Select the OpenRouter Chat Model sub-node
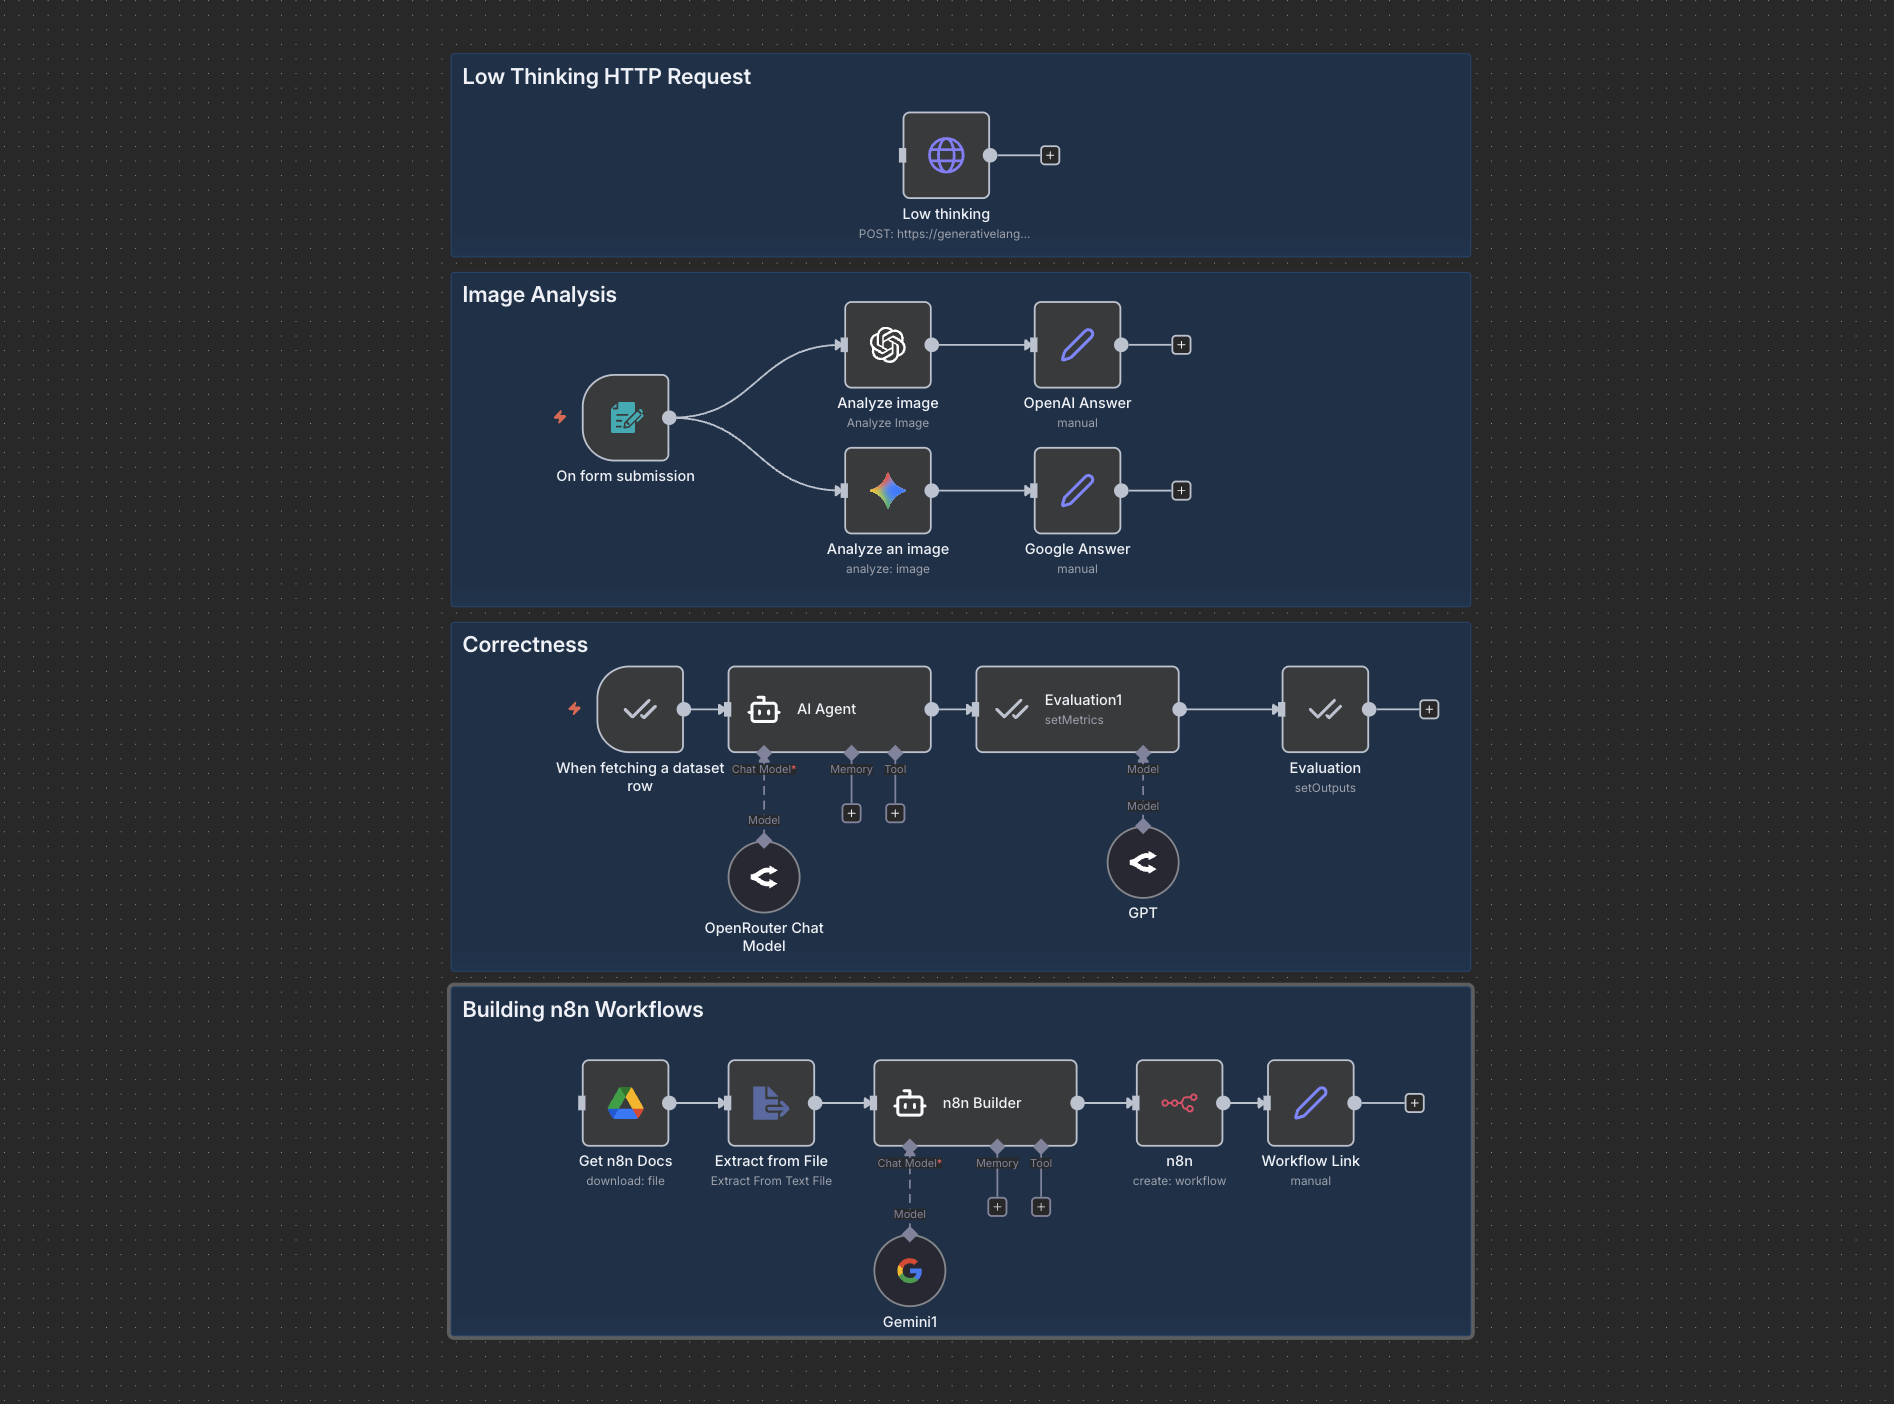 764,877
